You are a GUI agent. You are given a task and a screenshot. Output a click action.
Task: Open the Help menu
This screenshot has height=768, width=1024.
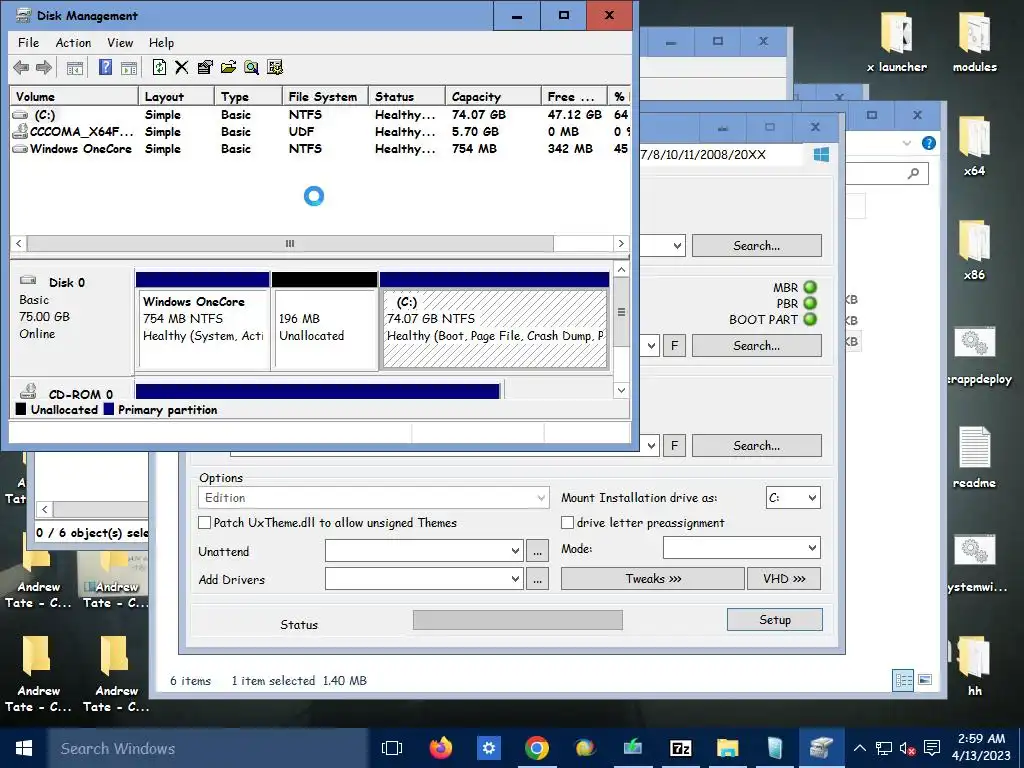coord(161,43)
